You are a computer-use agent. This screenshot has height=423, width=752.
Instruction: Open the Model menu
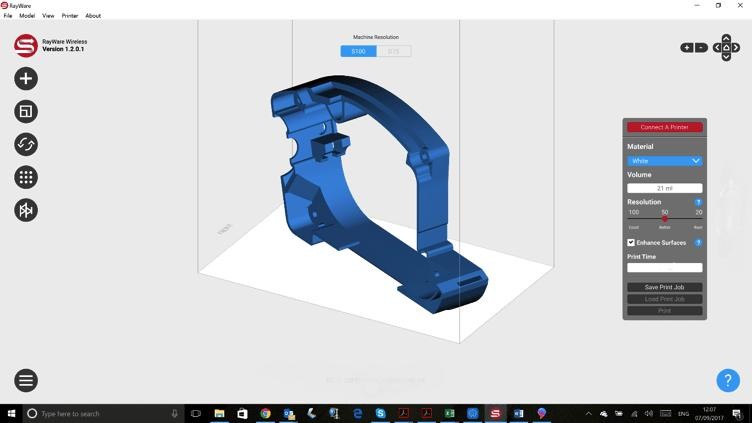[x=27, y=16]
